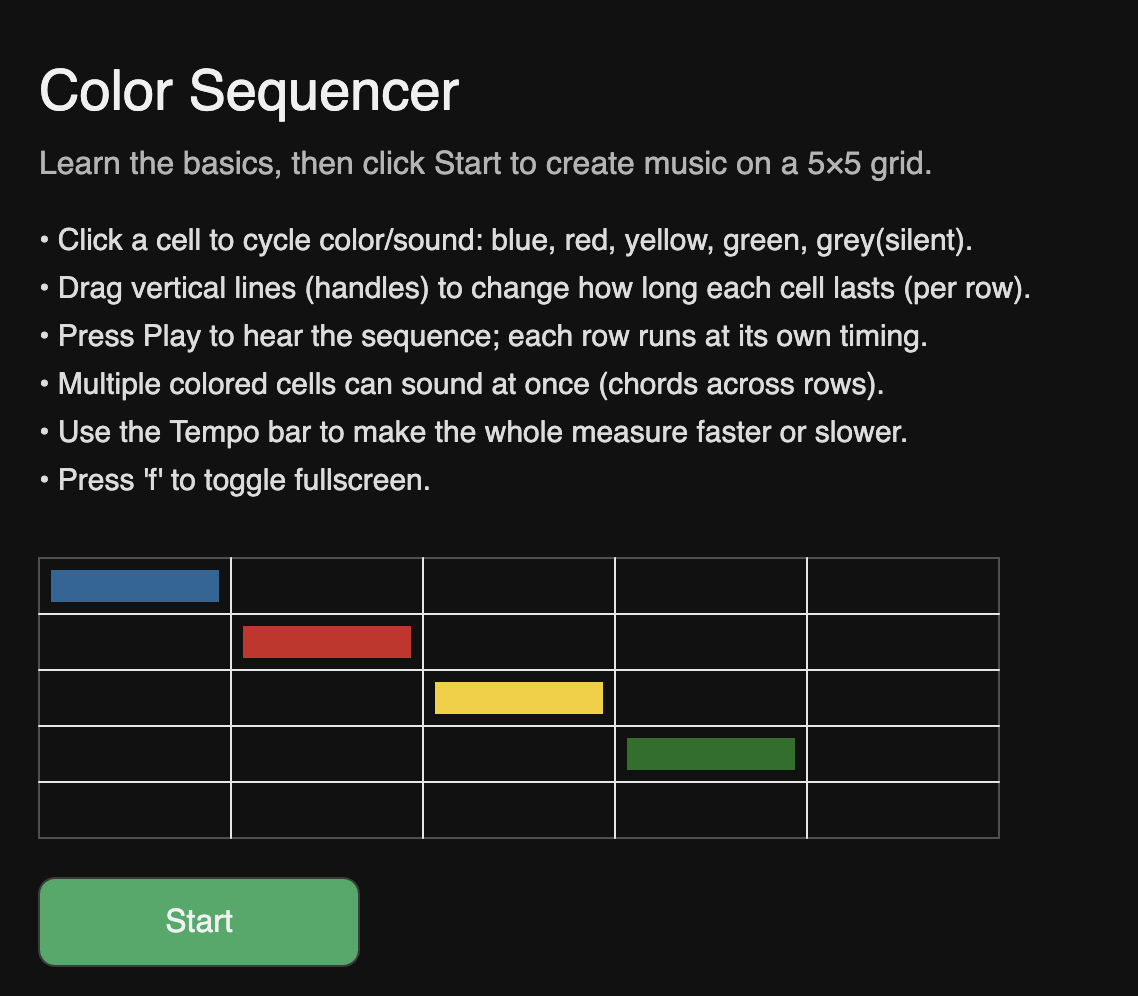
Task: Click the bottom row's middle empty cell
Action: click(x=519, y=810)
